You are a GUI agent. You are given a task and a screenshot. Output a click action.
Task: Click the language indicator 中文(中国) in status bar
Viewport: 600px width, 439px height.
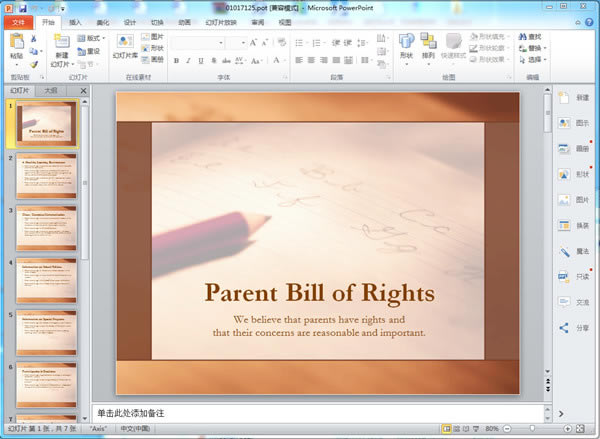135,429
